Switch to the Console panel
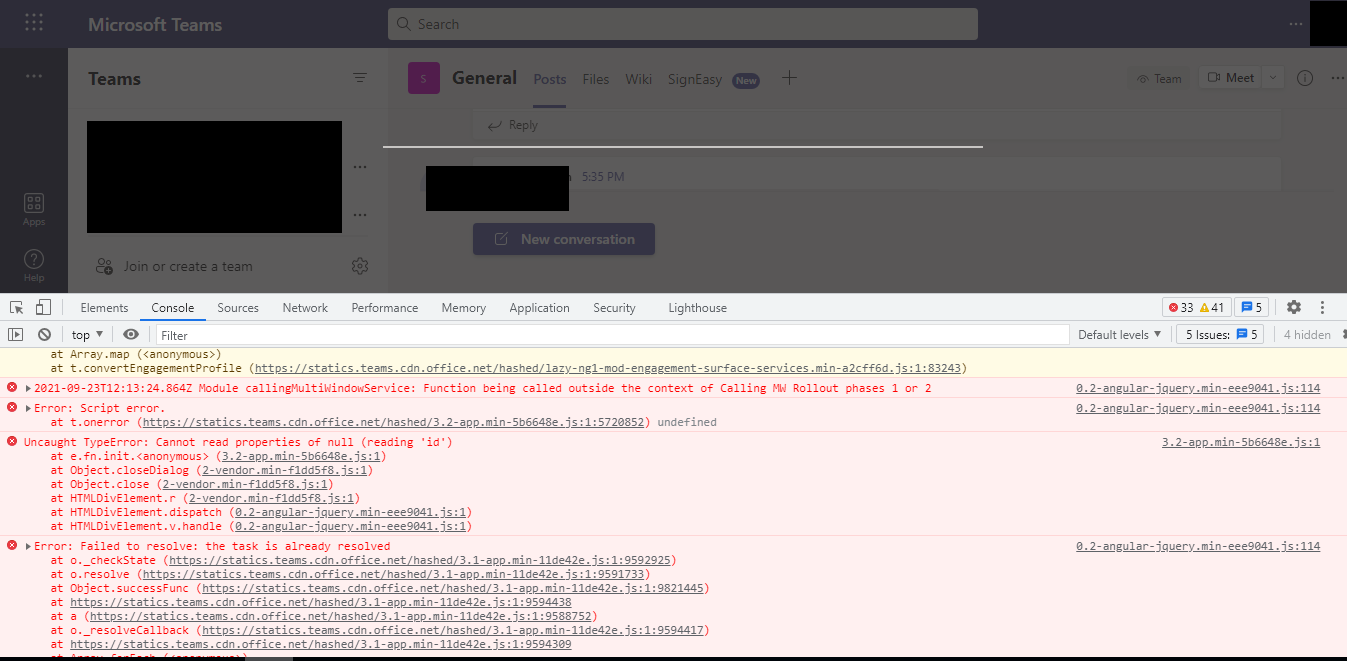Image resolution: width=1347 pixels, height=661 pixels. point(173,308)
